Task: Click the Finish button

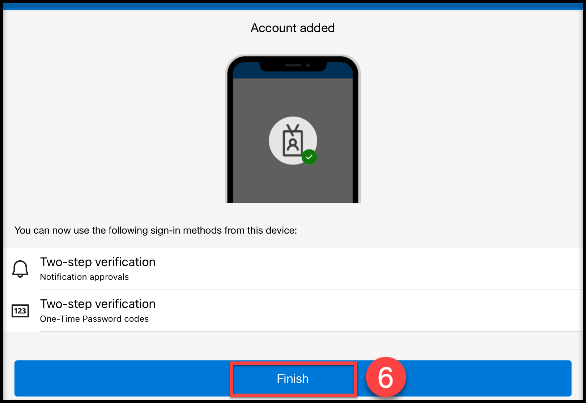Action: point(293,378)
